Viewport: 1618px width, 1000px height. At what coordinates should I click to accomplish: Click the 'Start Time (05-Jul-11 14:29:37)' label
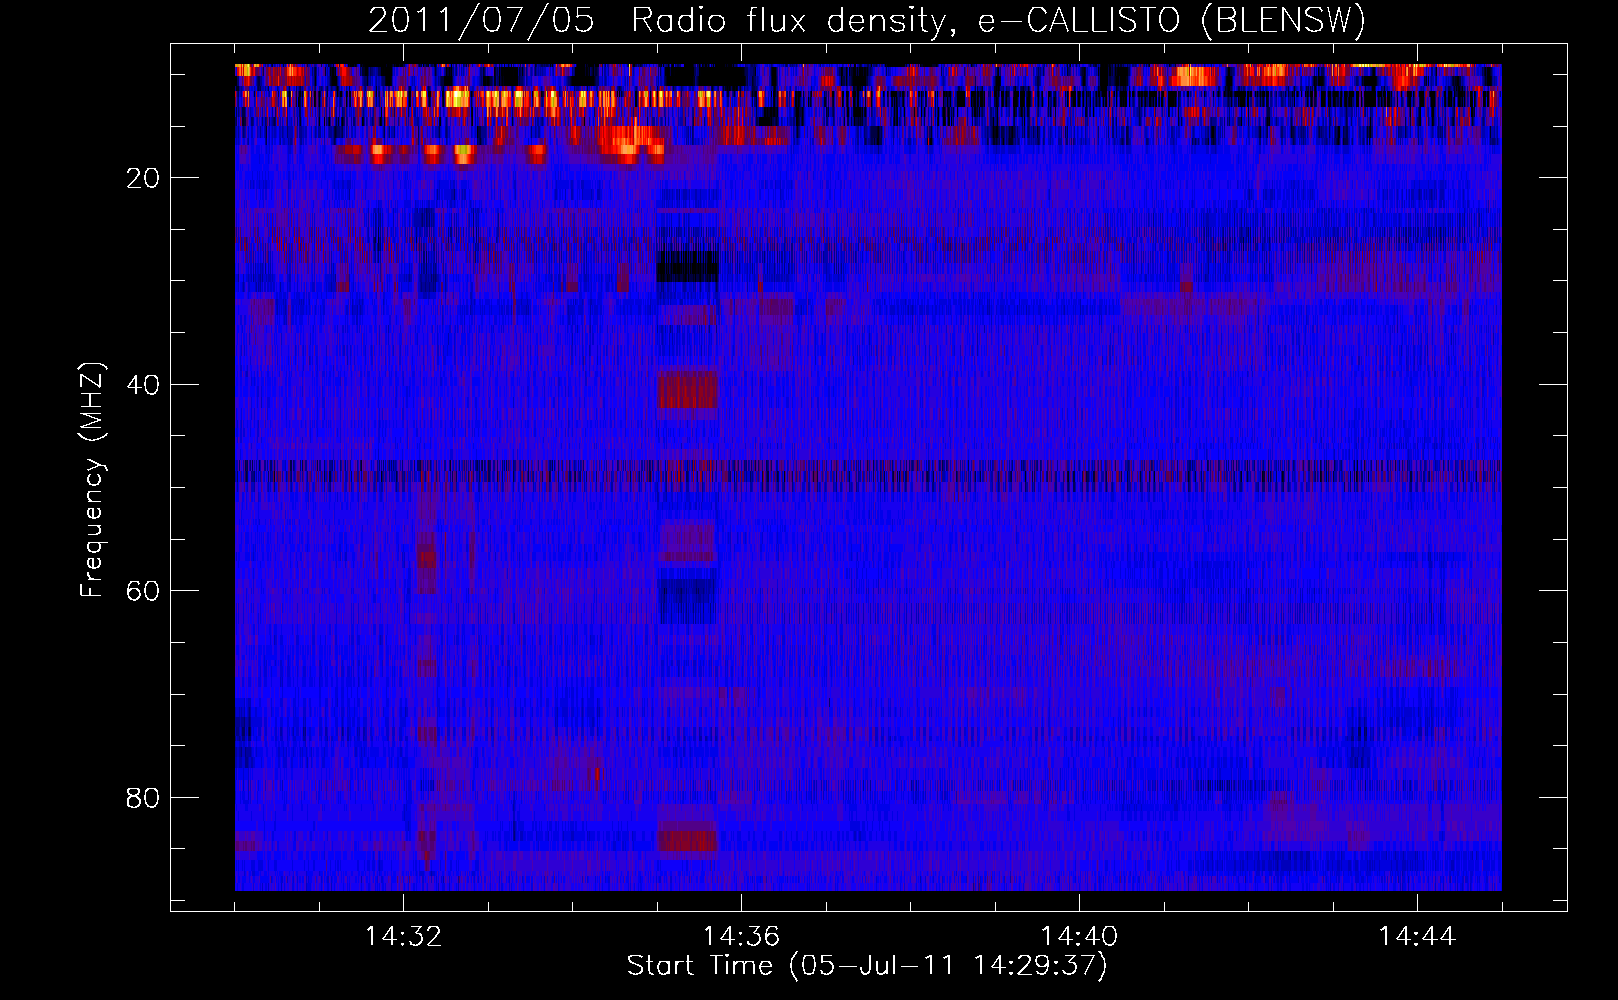pos(867,966)
